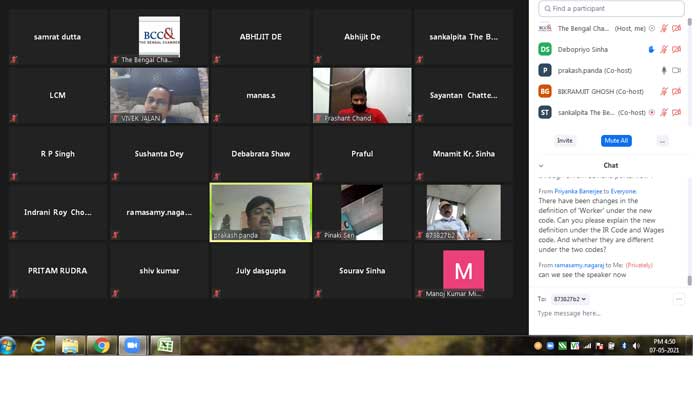Open Excel from the taskbar
This screenshot has width=700, height=394.
(165, 346)
